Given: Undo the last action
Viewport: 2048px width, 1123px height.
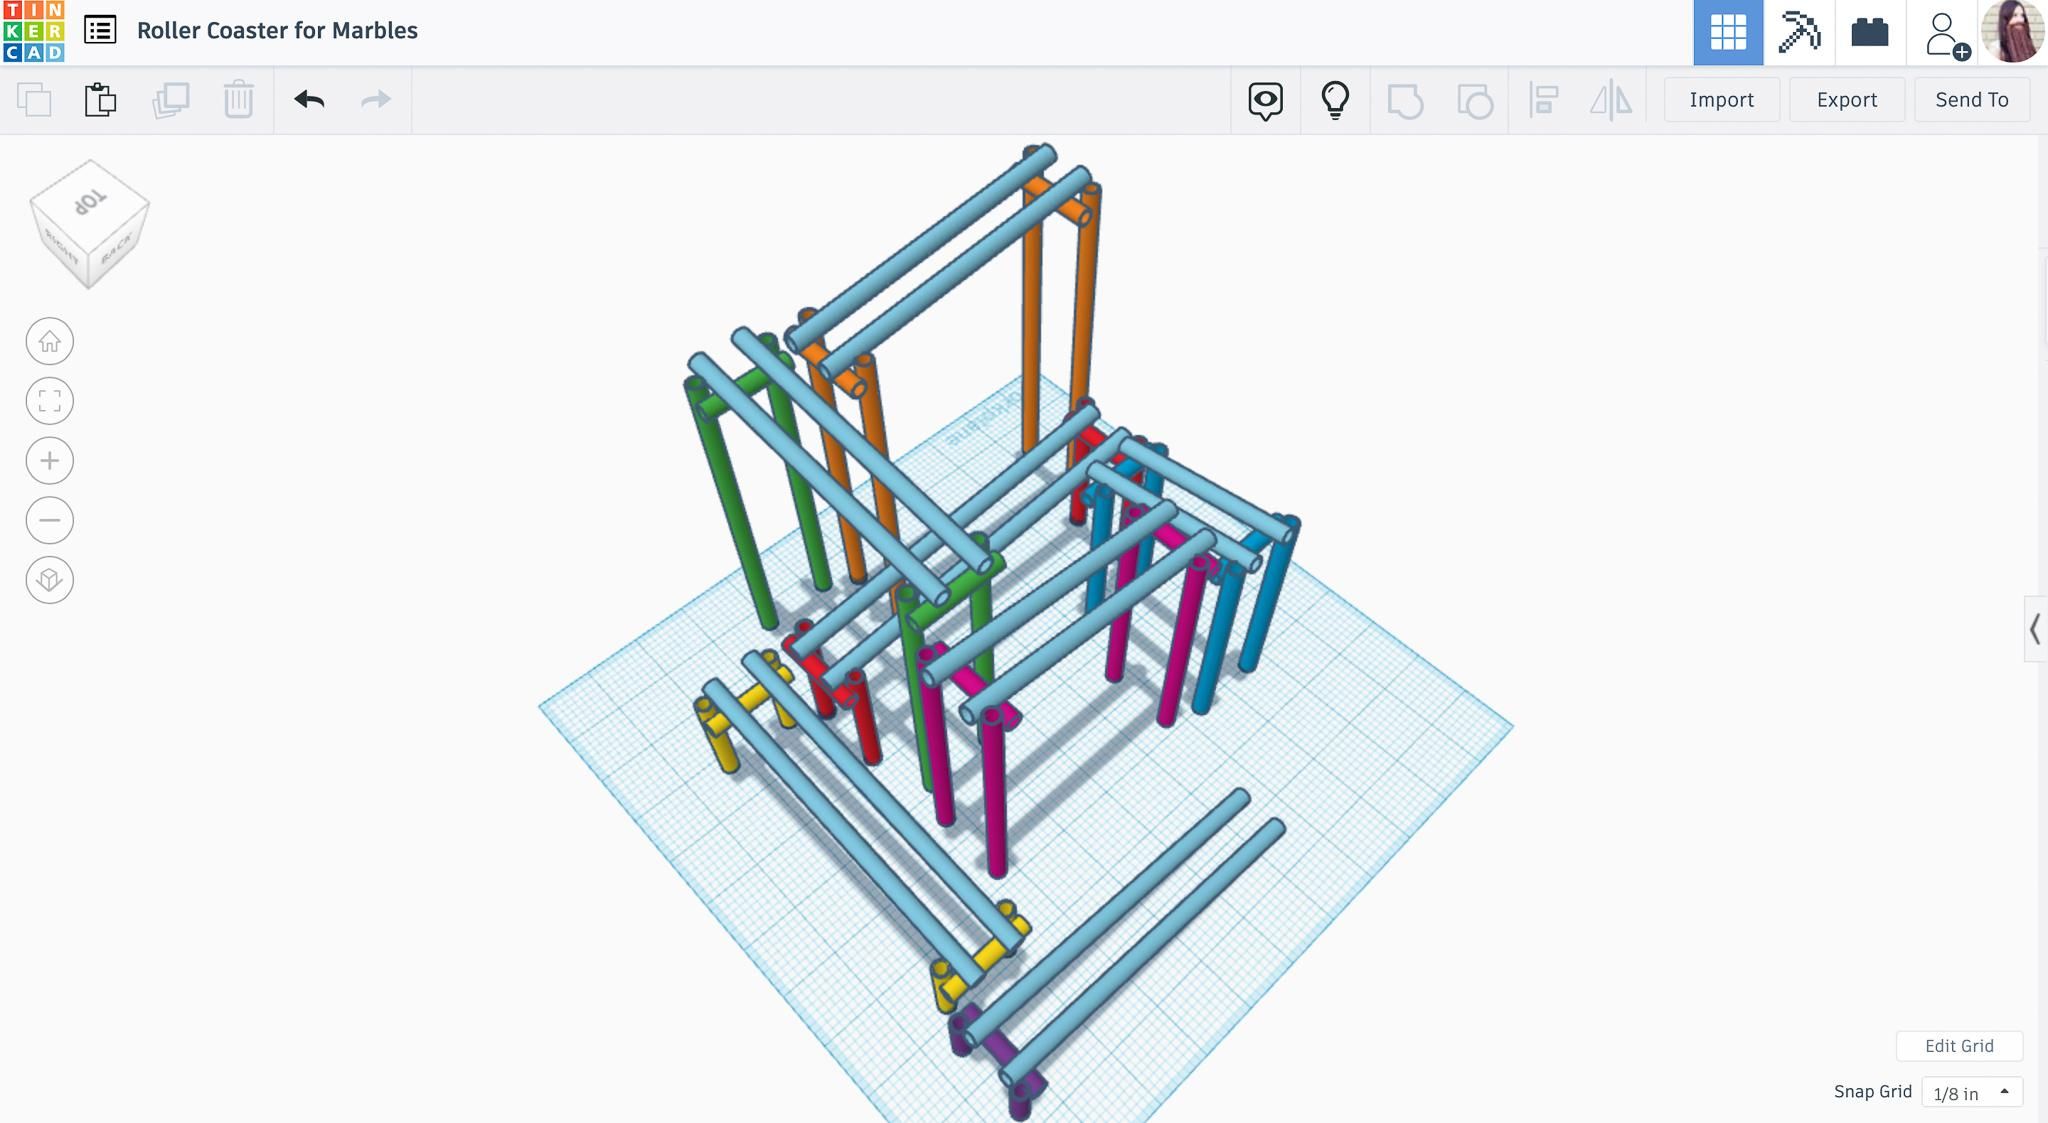Looking at the screenshot, I should 310,100.
